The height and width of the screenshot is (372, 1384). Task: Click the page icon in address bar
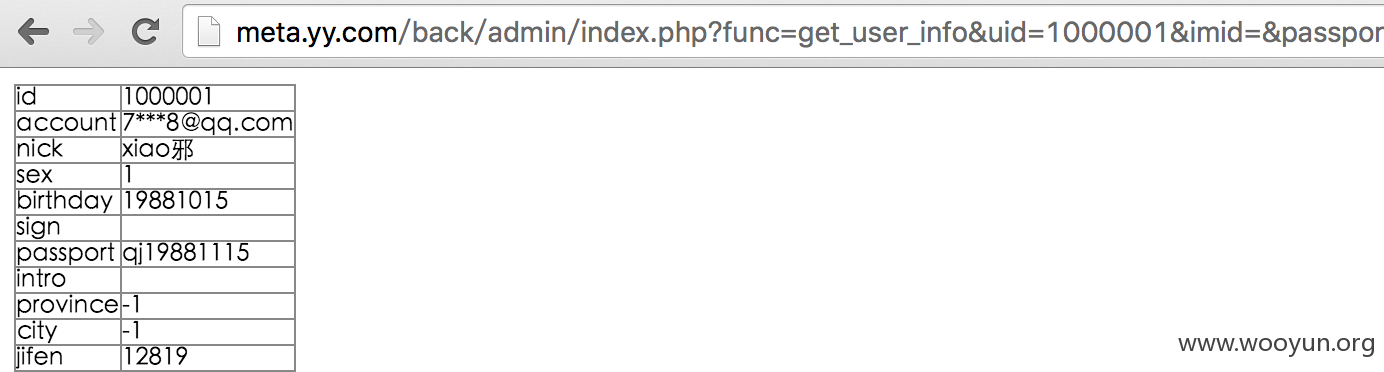[x=208, y=33]
